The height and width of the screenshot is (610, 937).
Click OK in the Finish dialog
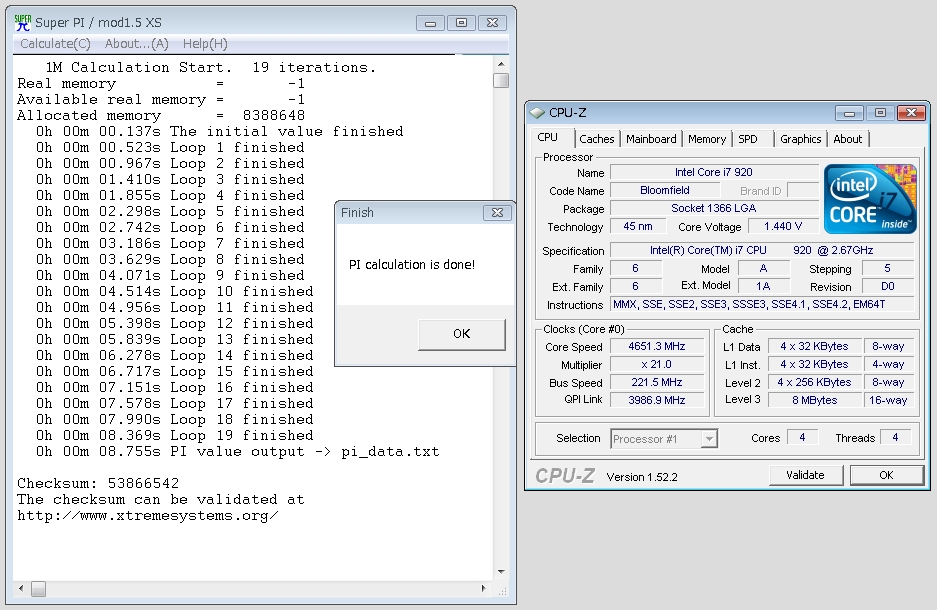(x=461, y=334)
